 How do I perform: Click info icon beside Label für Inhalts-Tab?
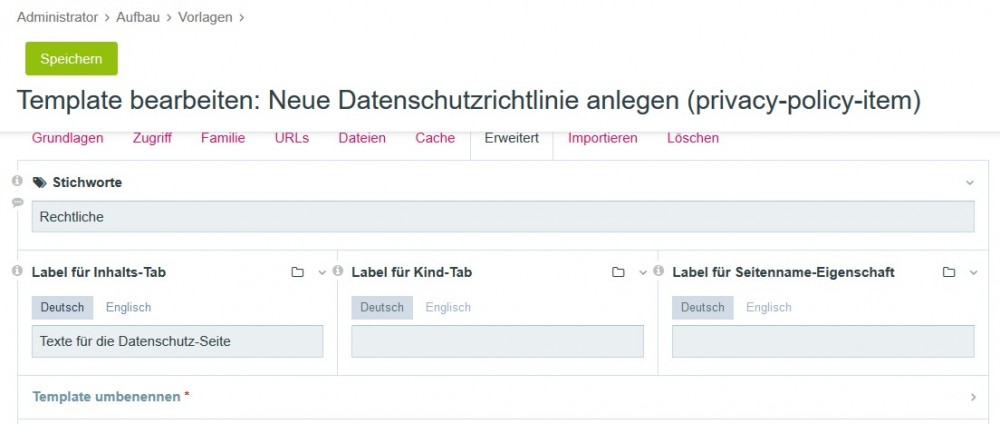tap(17, 271)
